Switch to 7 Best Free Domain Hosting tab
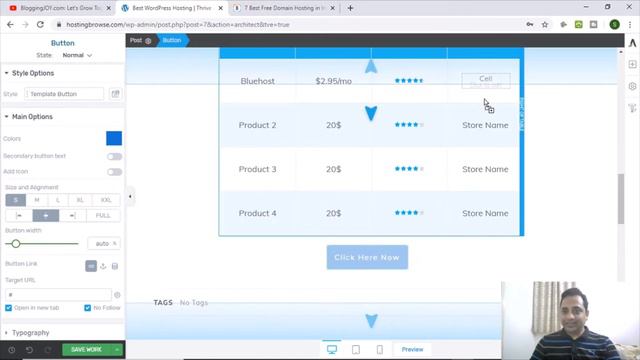640x360 pixels. [284, 8]
